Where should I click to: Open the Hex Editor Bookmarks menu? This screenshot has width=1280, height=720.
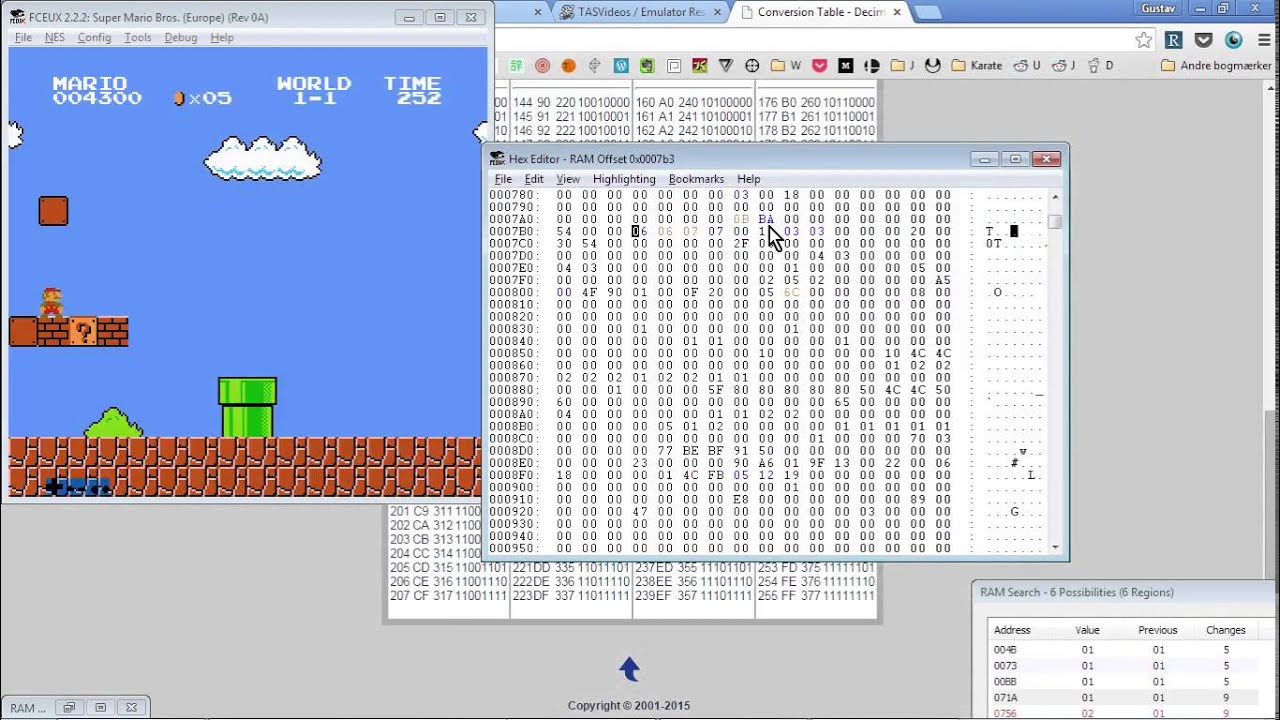coord(696,179)
